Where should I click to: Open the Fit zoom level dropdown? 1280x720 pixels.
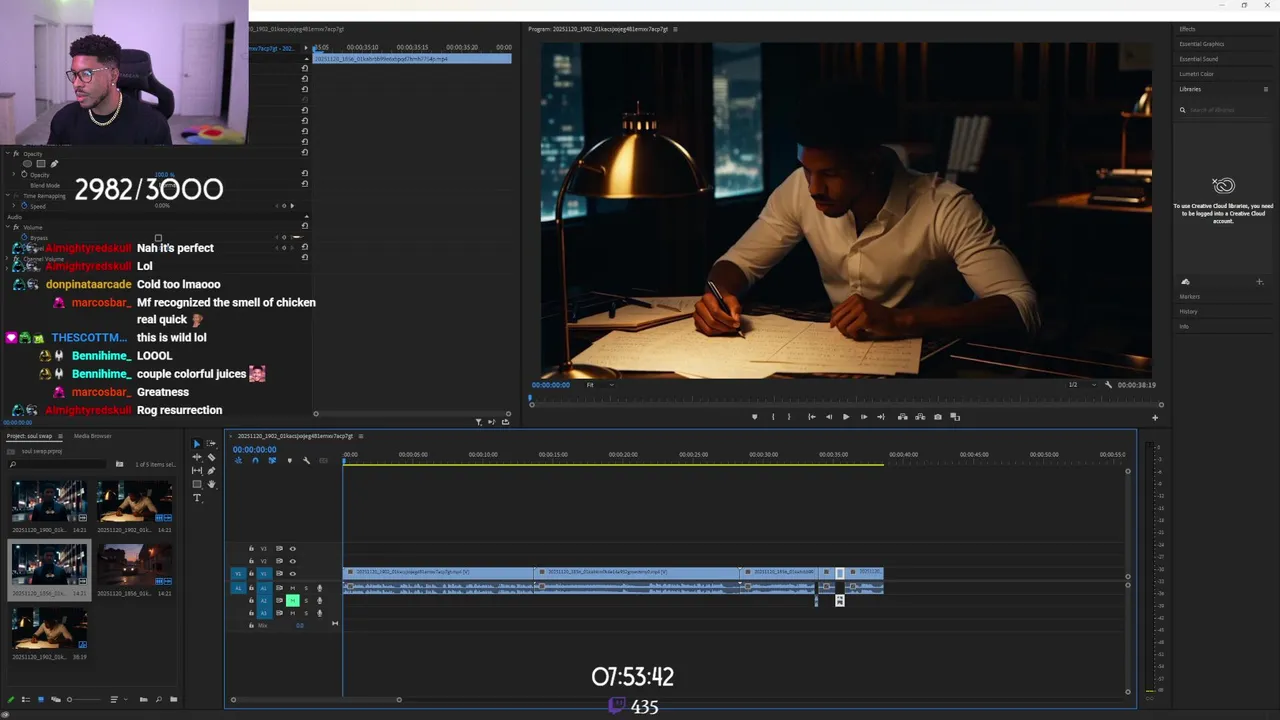point(600,385)
